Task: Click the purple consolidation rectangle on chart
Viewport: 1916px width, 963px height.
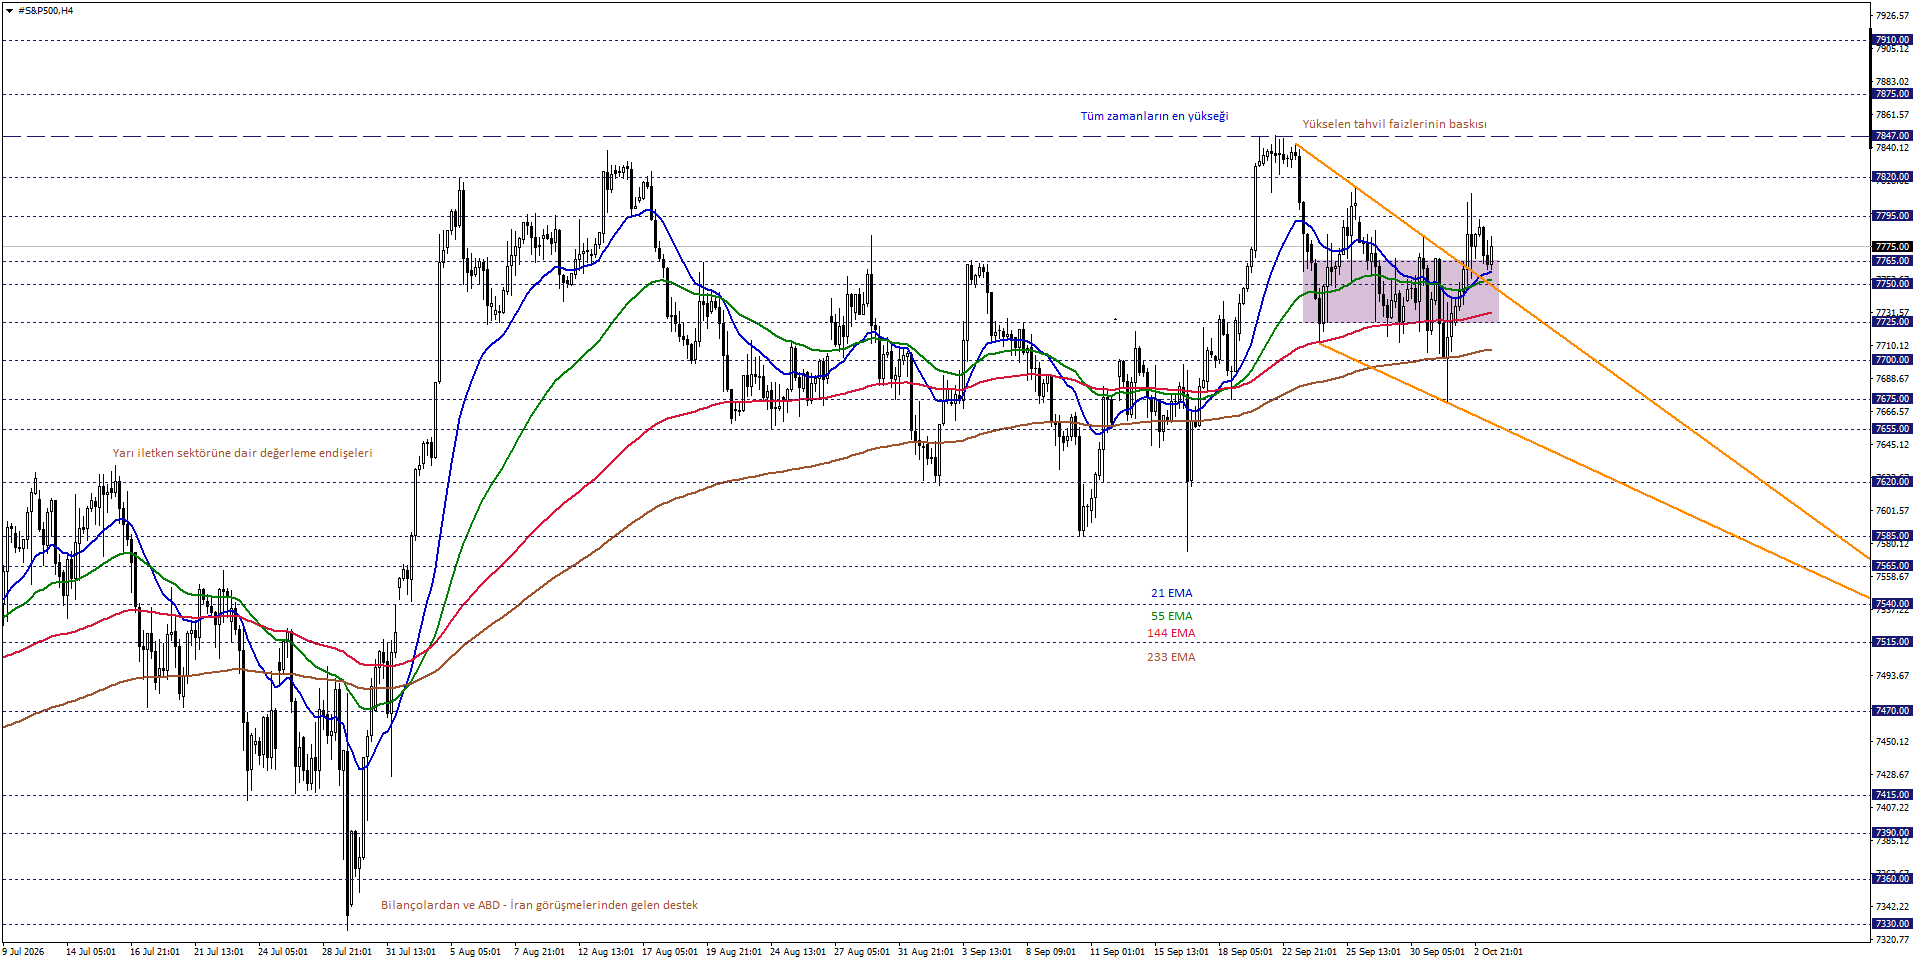Action: pyautogui.click(x=1400, y=291)
